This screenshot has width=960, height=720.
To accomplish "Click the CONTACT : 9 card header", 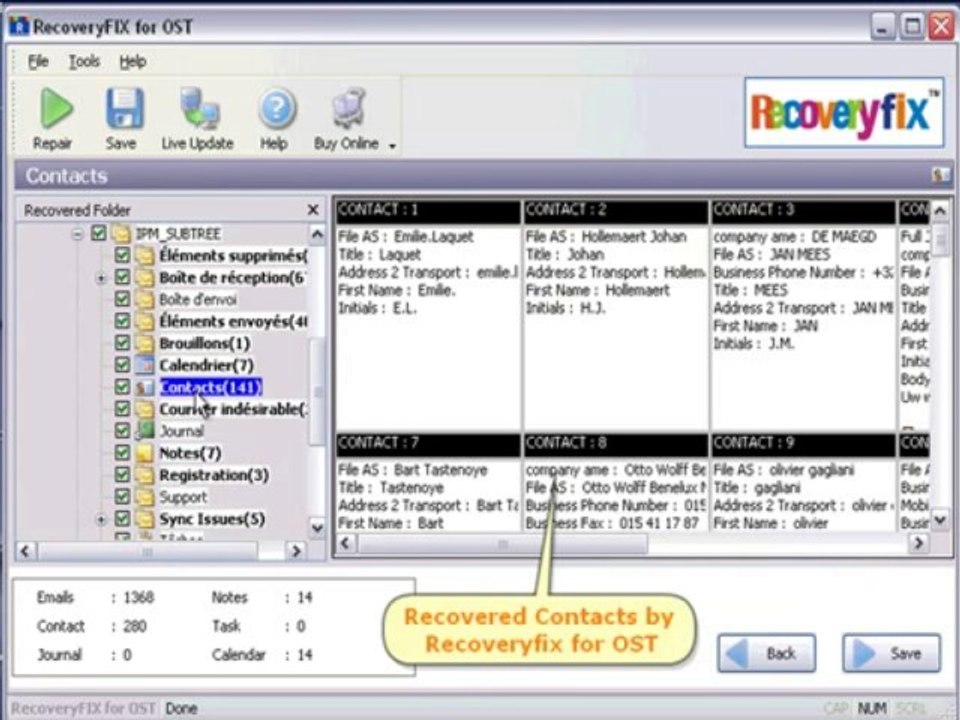I will pos(803,444).
